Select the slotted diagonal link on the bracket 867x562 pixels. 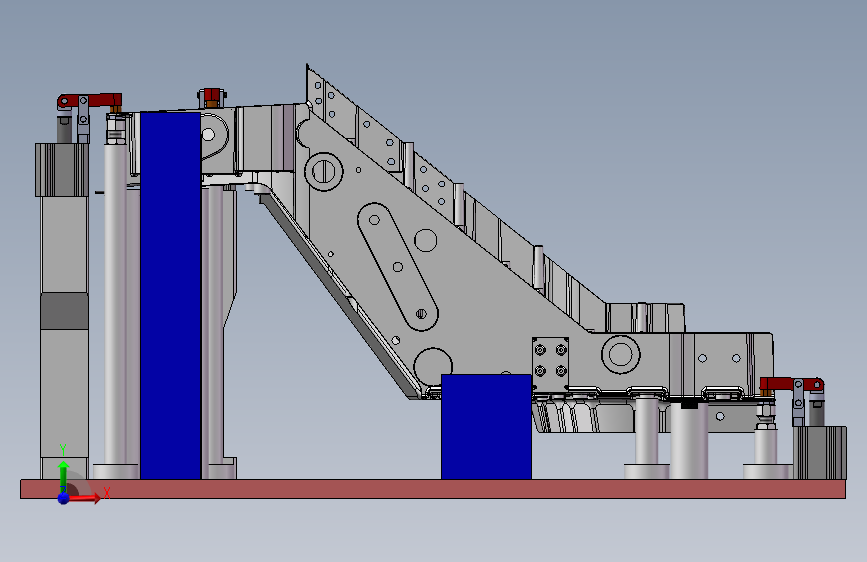click(x=398, y=267)
